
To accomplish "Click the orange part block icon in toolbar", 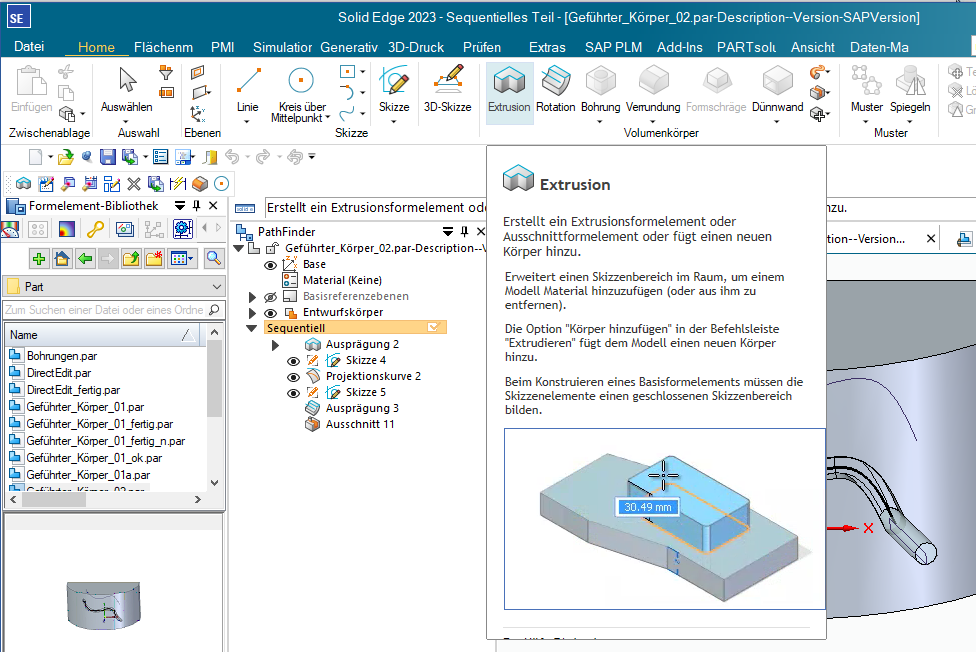I will [x=200, y=184].
